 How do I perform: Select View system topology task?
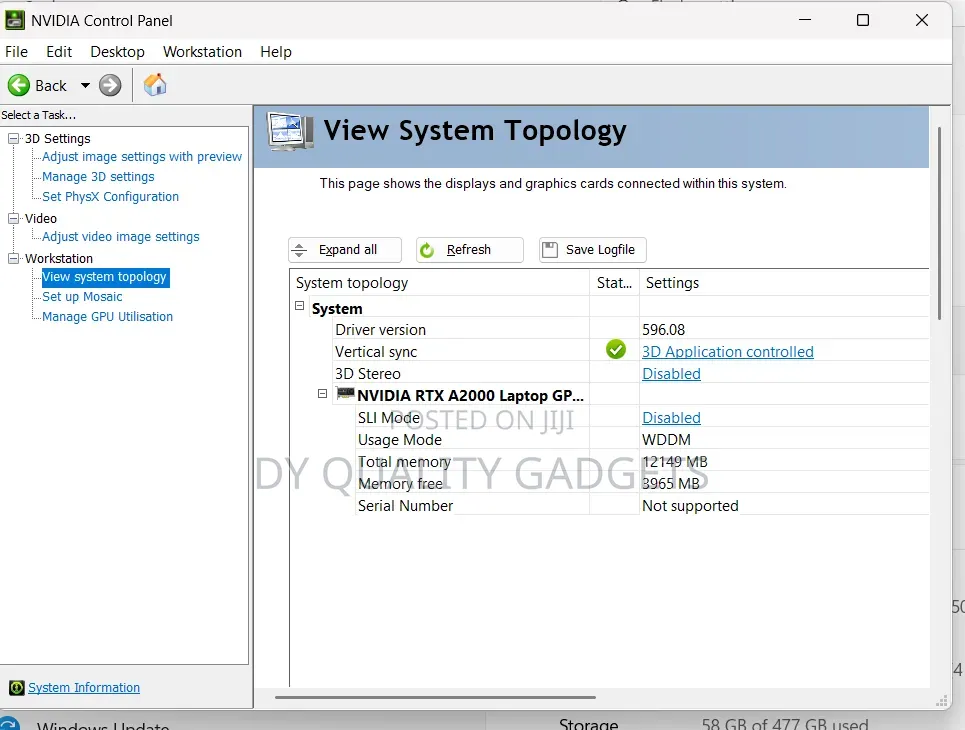tap(105, 277)
